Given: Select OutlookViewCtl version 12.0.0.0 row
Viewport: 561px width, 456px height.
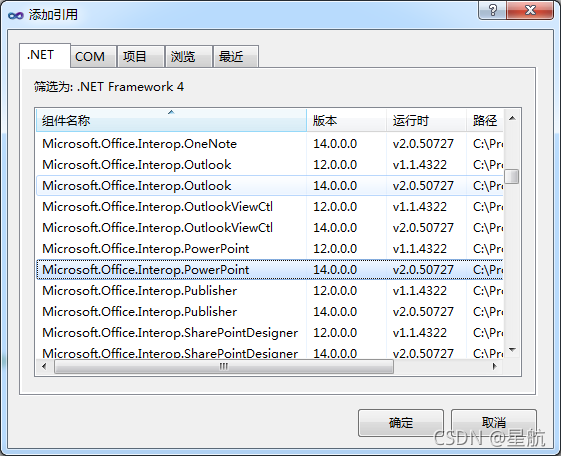Looking at the screenshot, I should pyautogui.click(x=270, y=207).
